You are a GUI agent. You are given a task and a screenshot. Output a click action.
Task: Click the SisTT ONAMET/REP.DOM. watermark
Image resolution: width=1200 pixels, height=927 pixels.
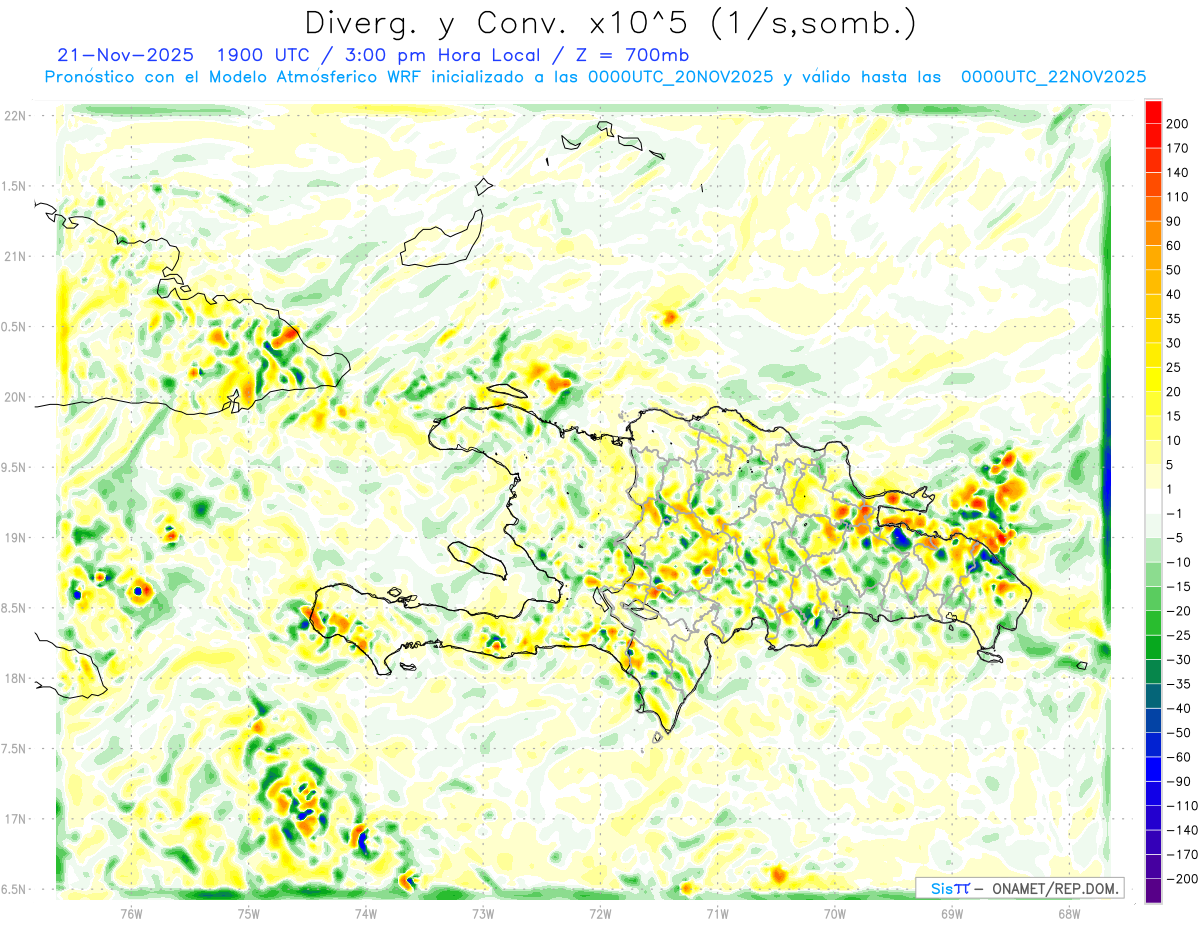point(1019,888)
